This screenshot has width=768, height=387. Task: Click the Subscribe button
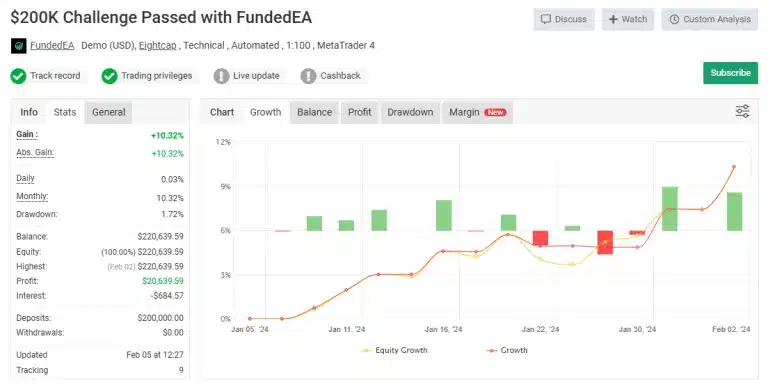[730, 73]
